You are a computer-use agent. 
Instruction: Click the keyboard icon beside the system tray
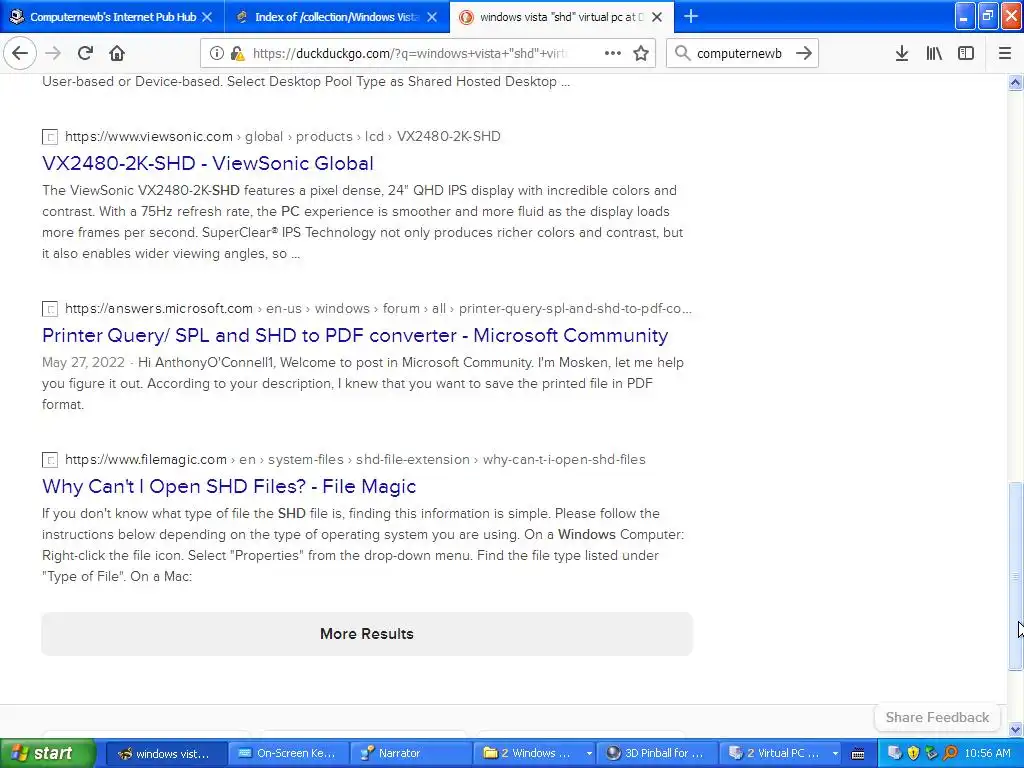(859, 754)
